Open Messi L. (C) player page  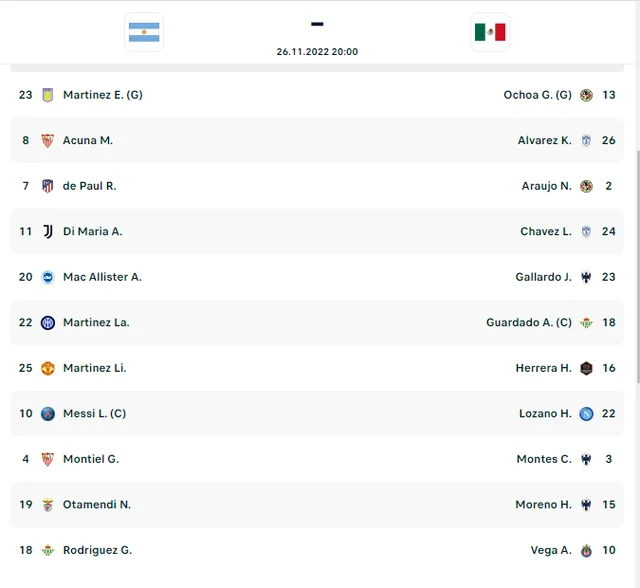pyautogui.click(x=94, y=413)
